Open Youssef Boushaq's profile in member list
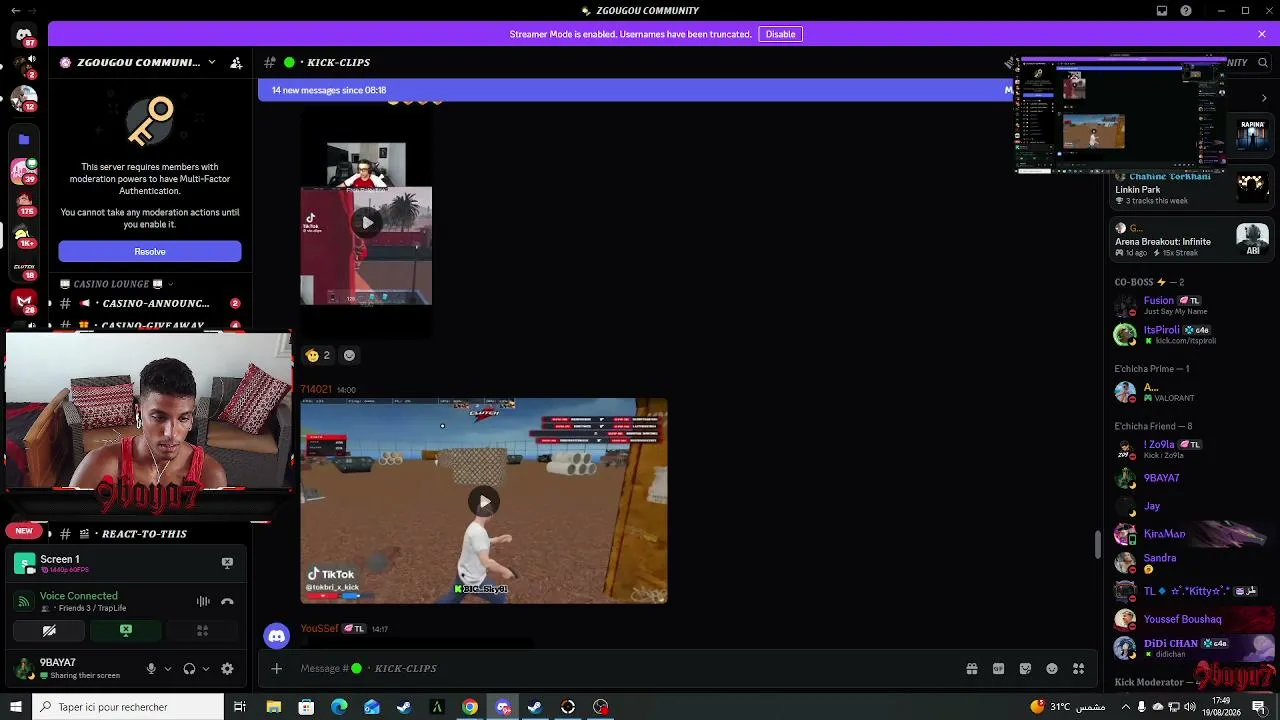The image size is (1280, 720). 1190,619
